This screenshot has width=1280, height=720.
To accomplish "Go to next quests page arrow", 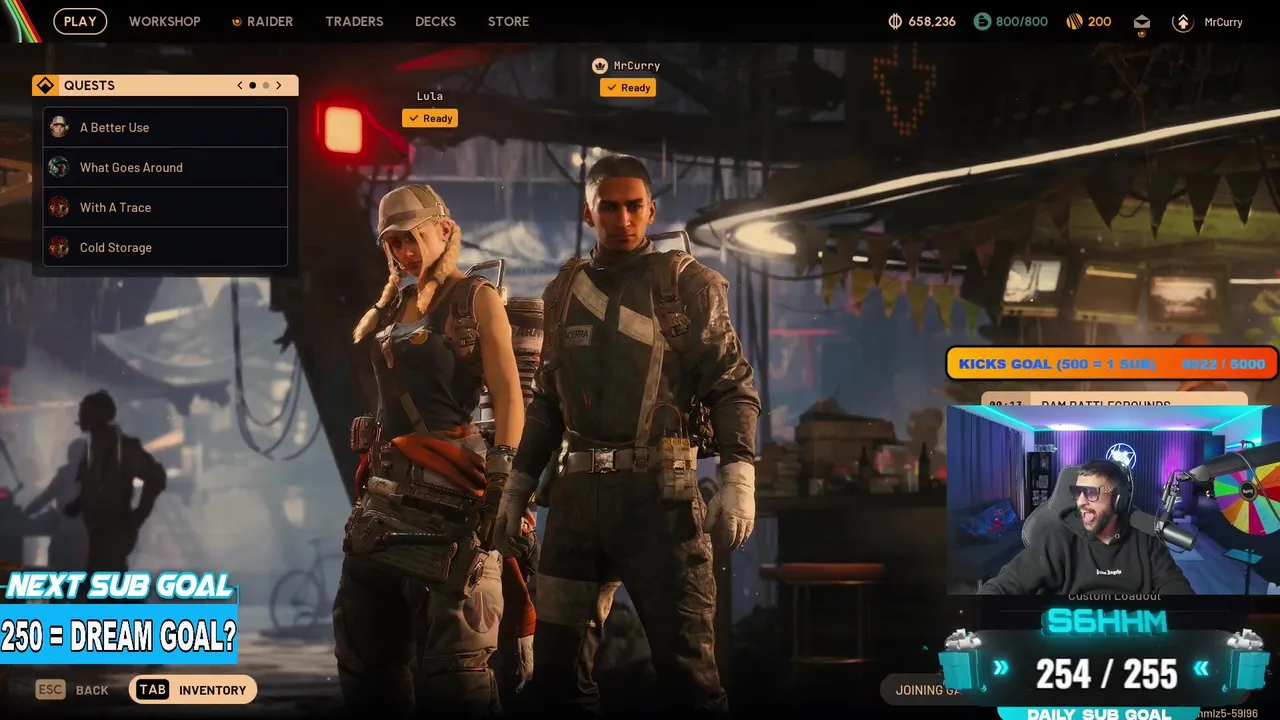I will click(x=279, y=85).
